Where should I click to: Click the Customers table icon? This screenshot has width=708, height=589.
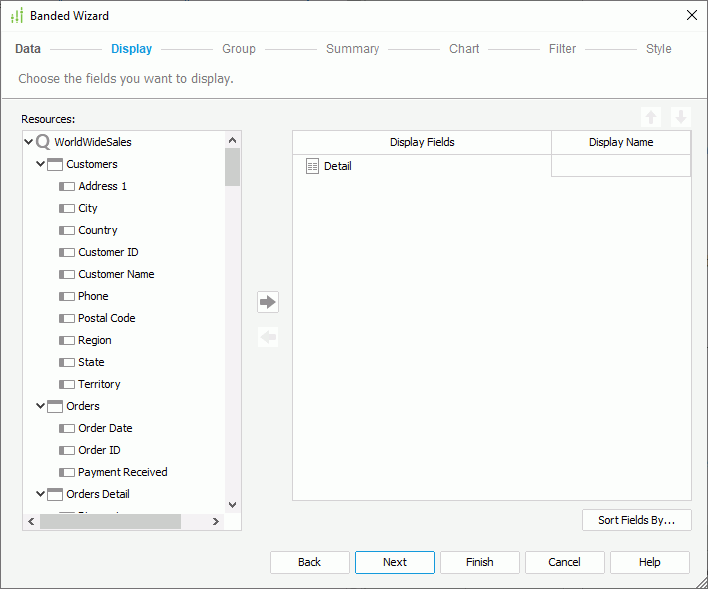55,165
